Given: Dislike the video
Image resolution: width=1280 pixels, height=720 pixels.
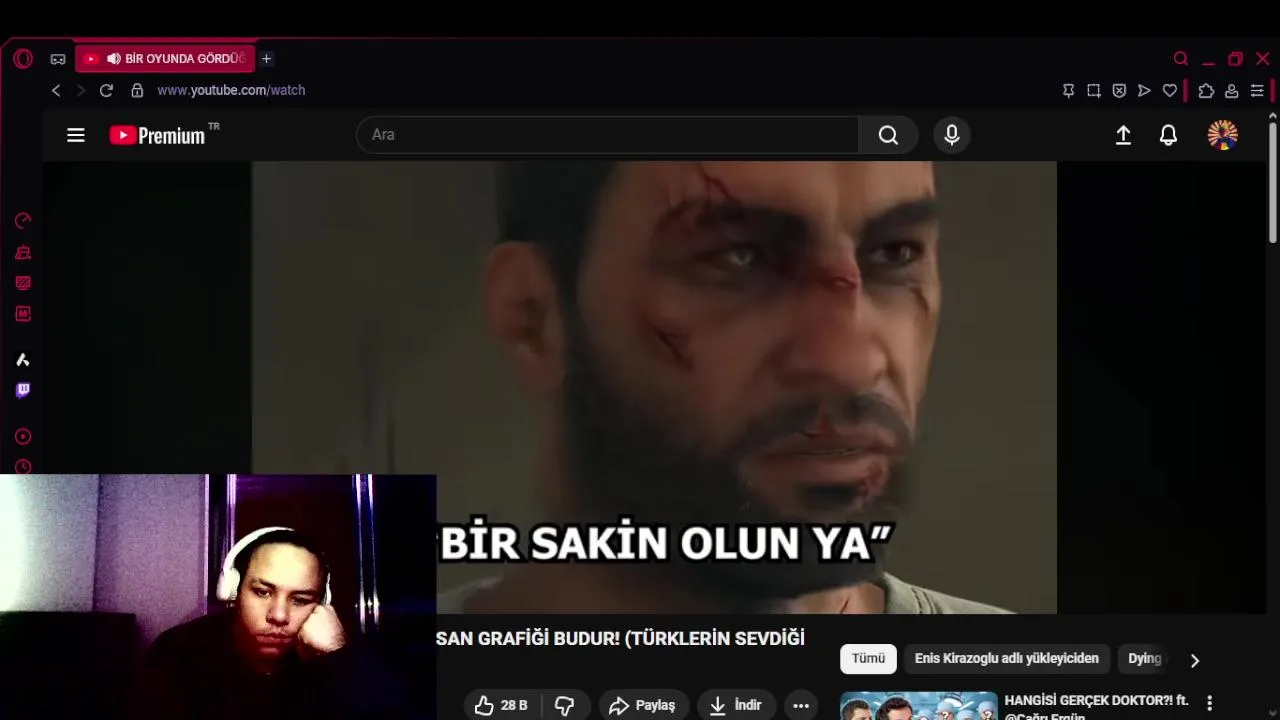Looking at the screenshot, I should (565, 706).
